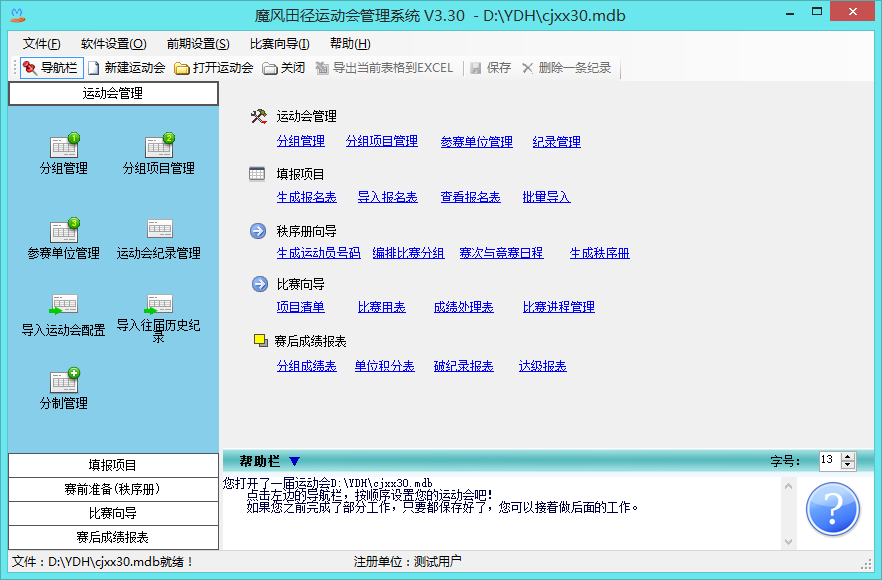Open the 分组管理 sidebar icon
882x580 pixels.
[x=63, y=148]
